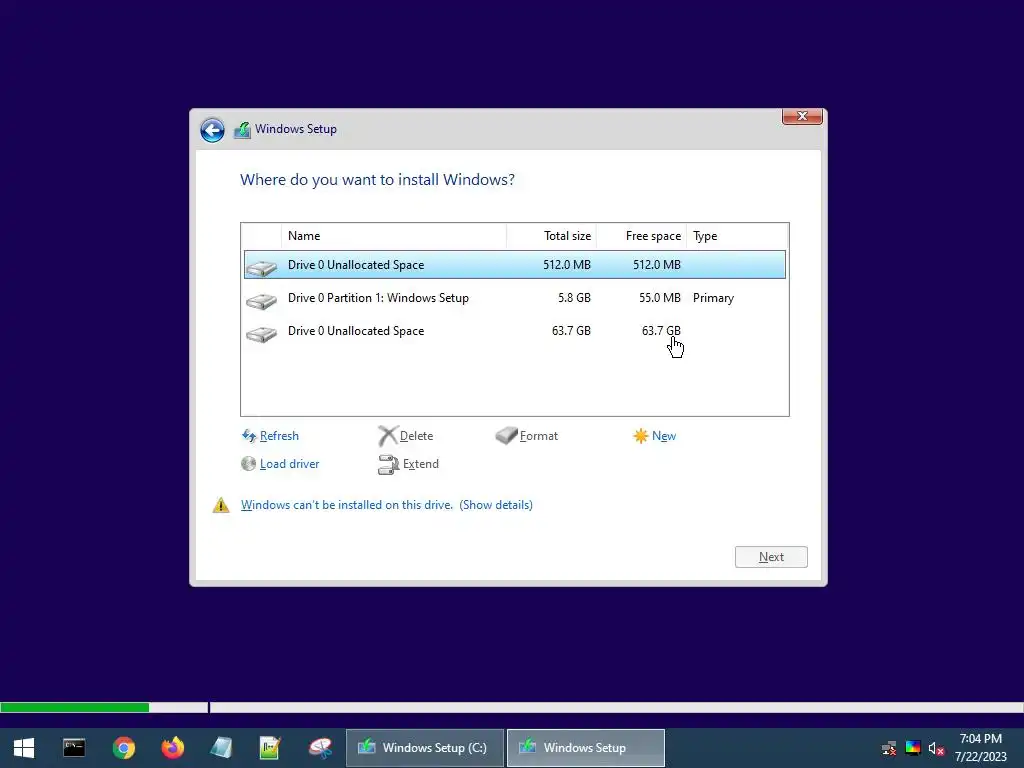The image size is (1024, 768).
Task: Click the yellow warning triangle icon
Action: [x=221, y=505]
